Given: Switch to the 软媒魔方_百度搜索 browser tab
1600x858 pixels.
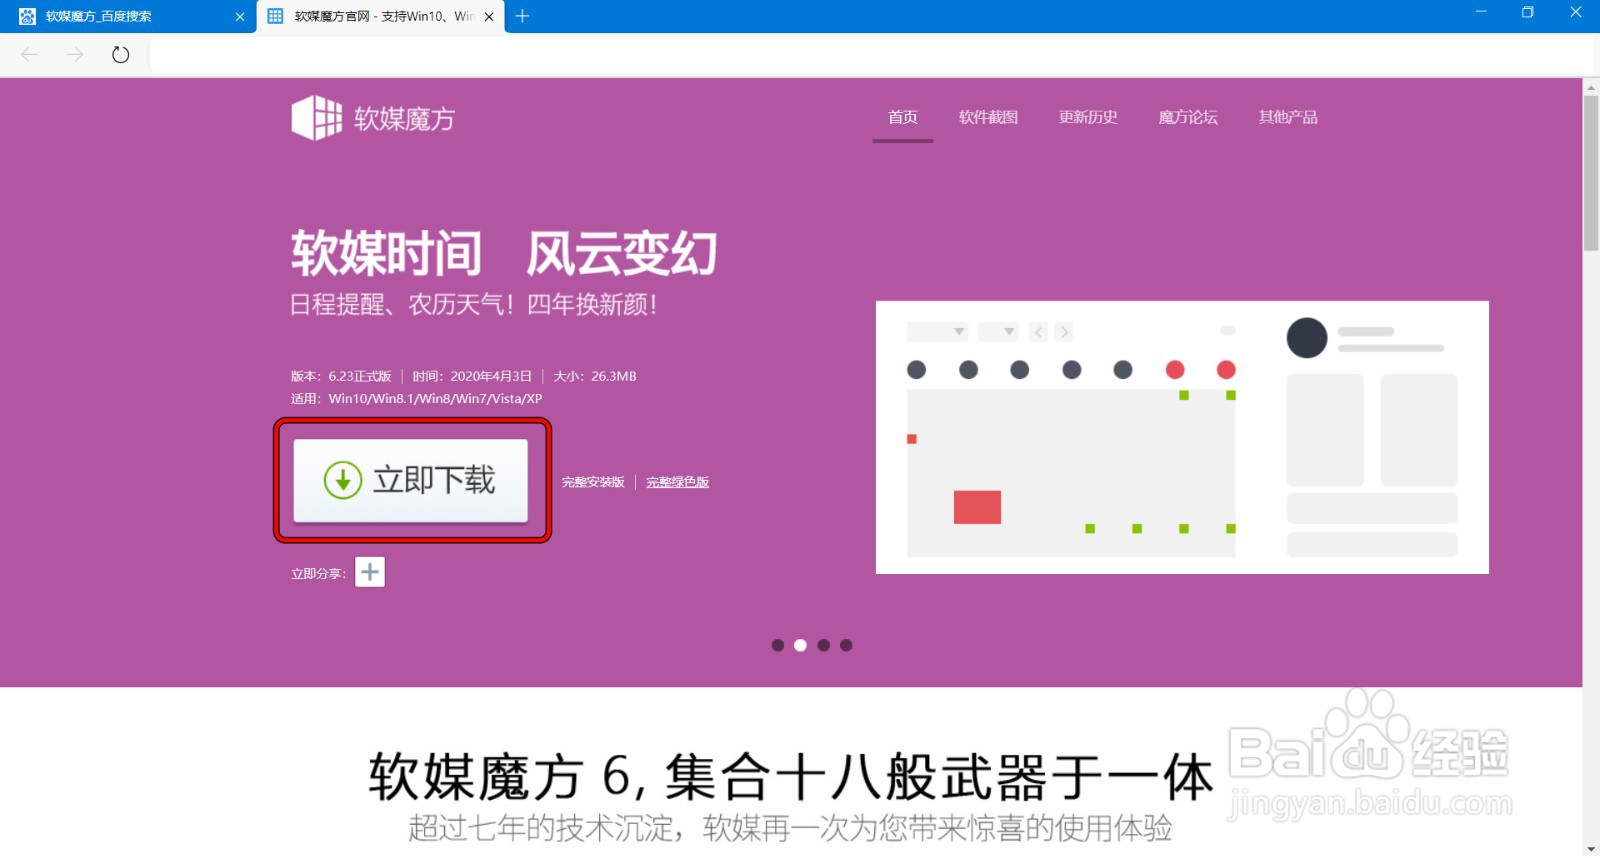Looking at the screenshot, I should coord(128,16).
